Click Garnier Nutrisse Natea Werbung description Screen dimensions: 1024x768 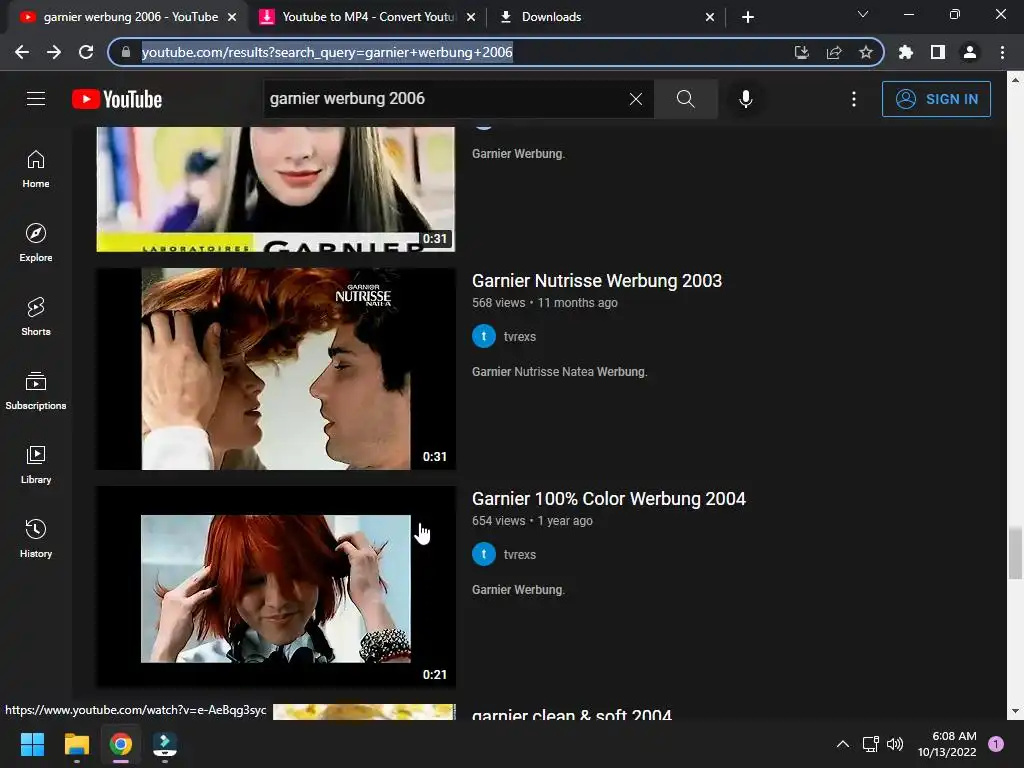[x=560, y=372]
